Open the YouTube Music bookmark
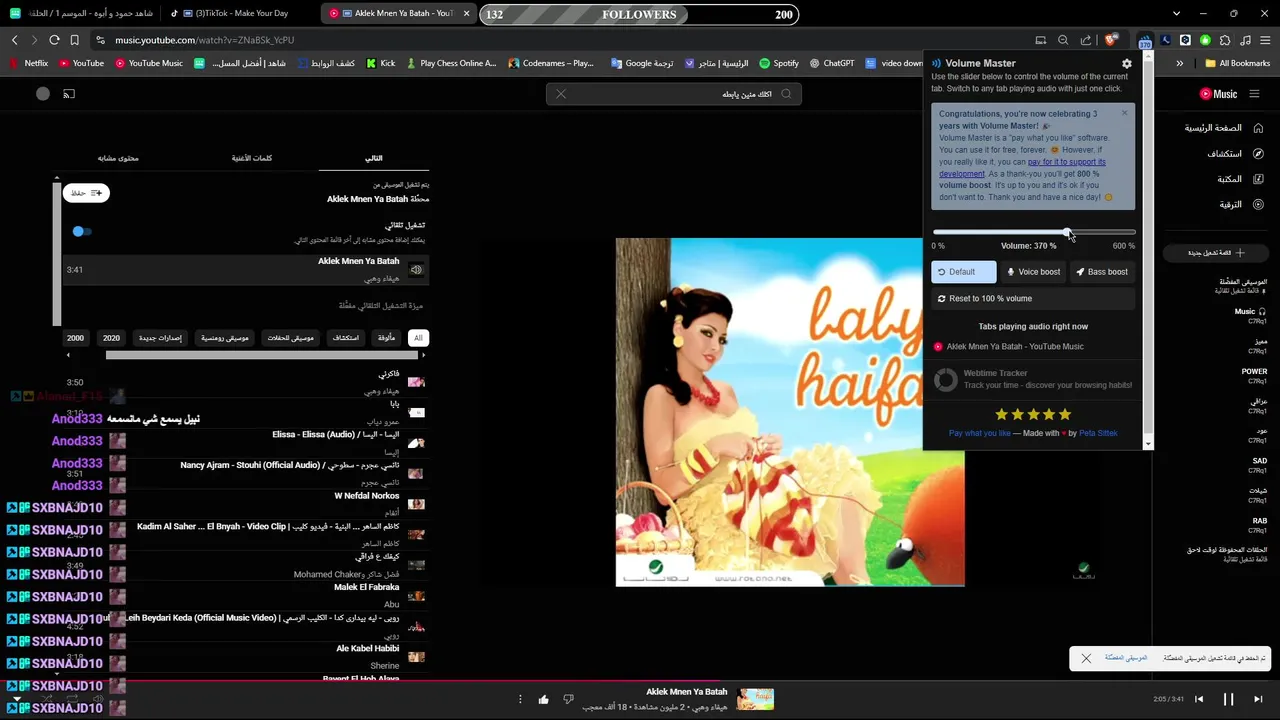 click(x=149, y=63)
